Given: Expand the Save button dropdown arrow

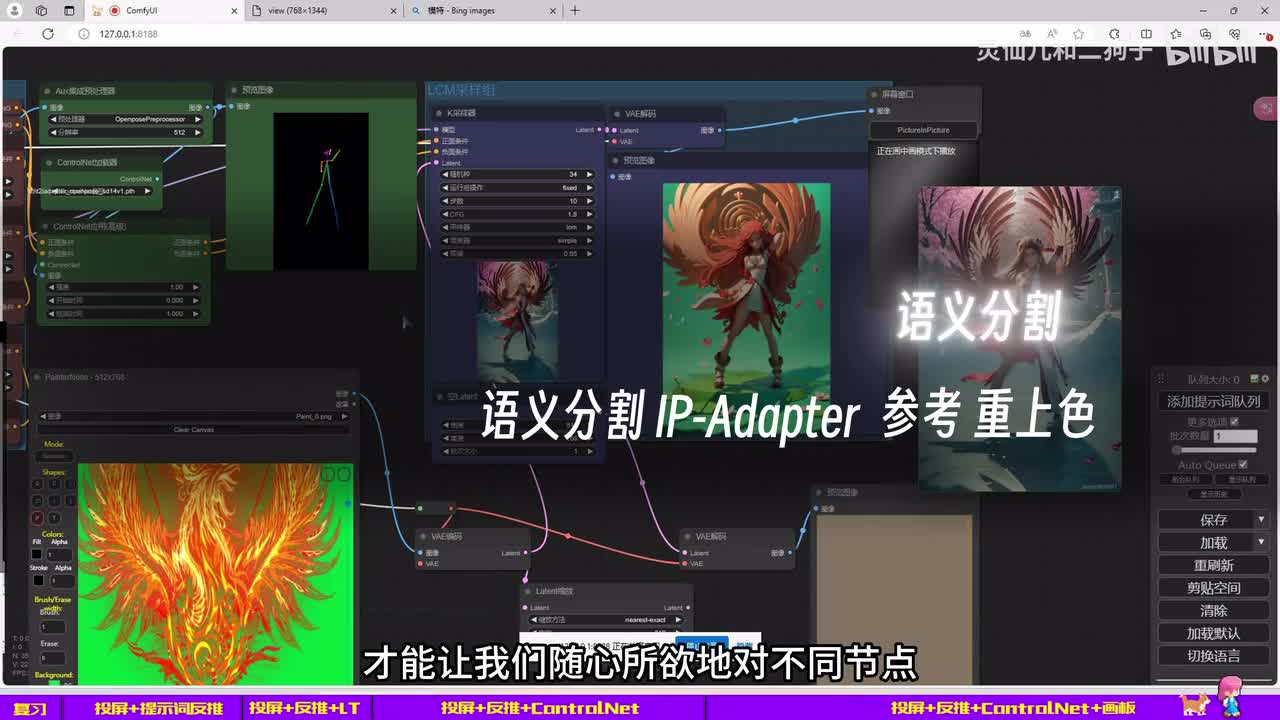Looking at the screenshot, I should click(1260, 520).
